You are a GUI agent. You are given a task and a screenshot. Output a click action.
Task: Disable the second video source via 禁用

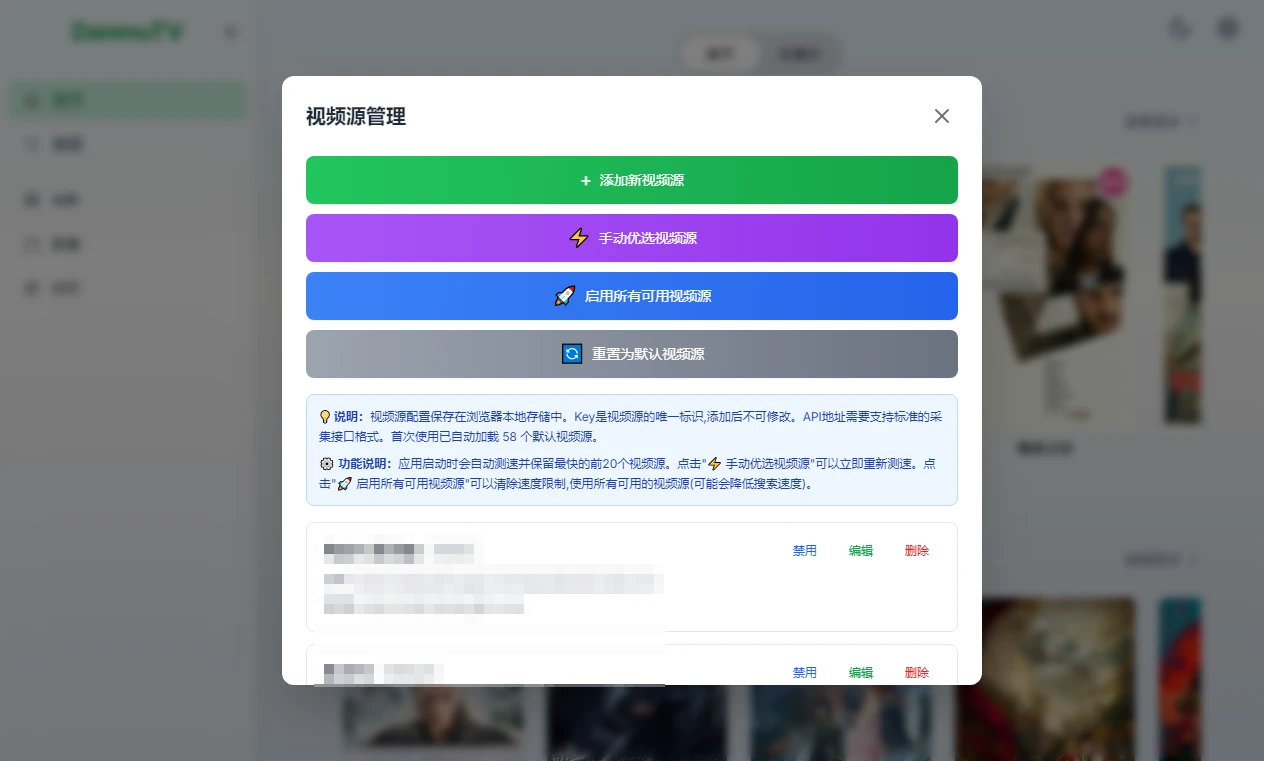[804, 673]
